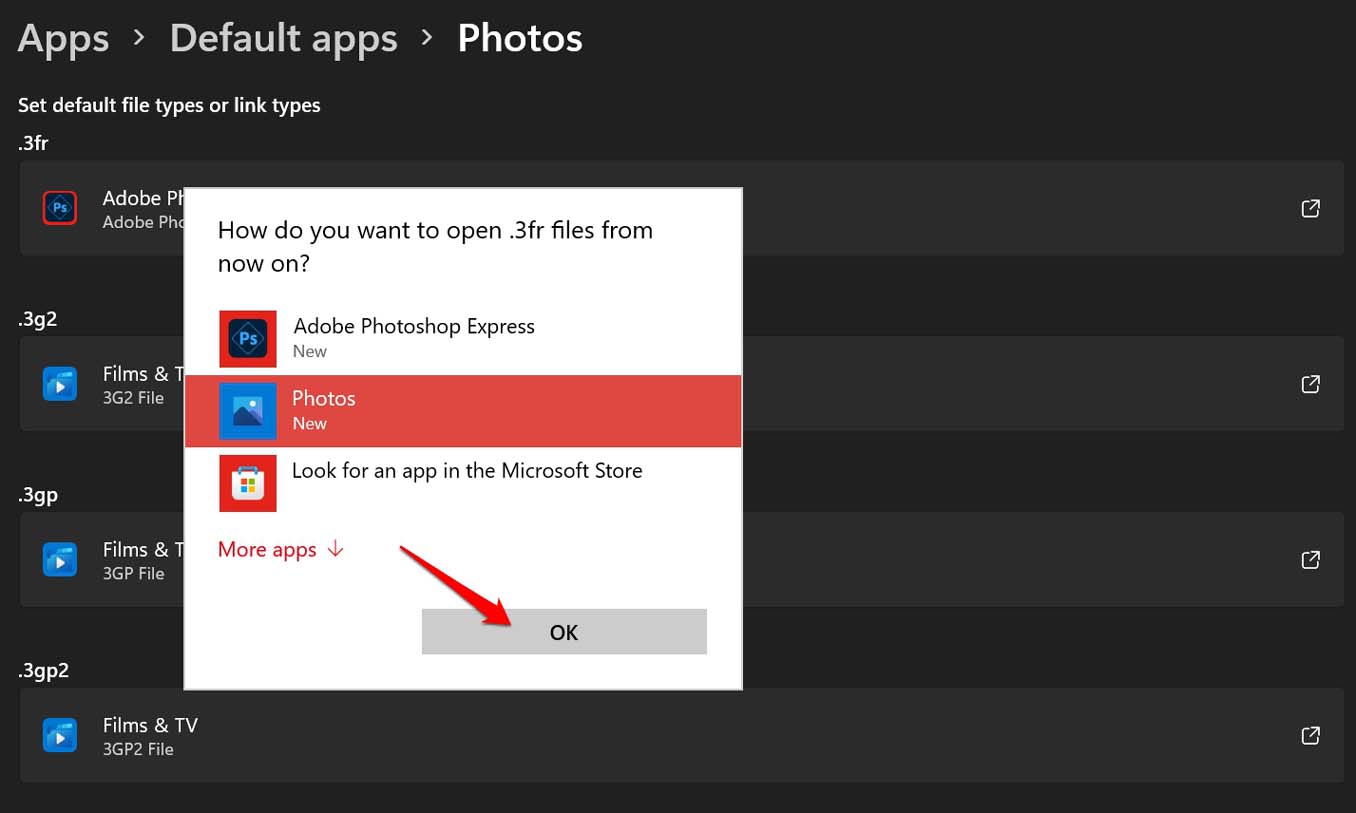The height and width of the screenshot is (813, 1356).
Task: Click external link icon for .3g2 row
Action: (1310, 384)
